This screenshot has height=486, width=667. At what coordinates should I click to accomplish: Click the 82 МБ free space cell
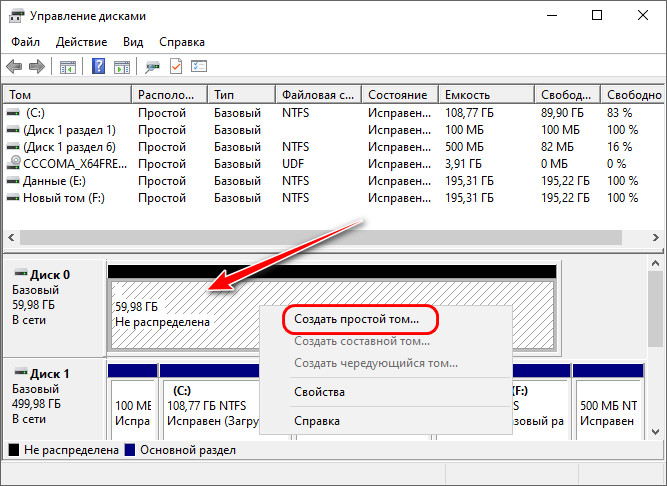557,147
